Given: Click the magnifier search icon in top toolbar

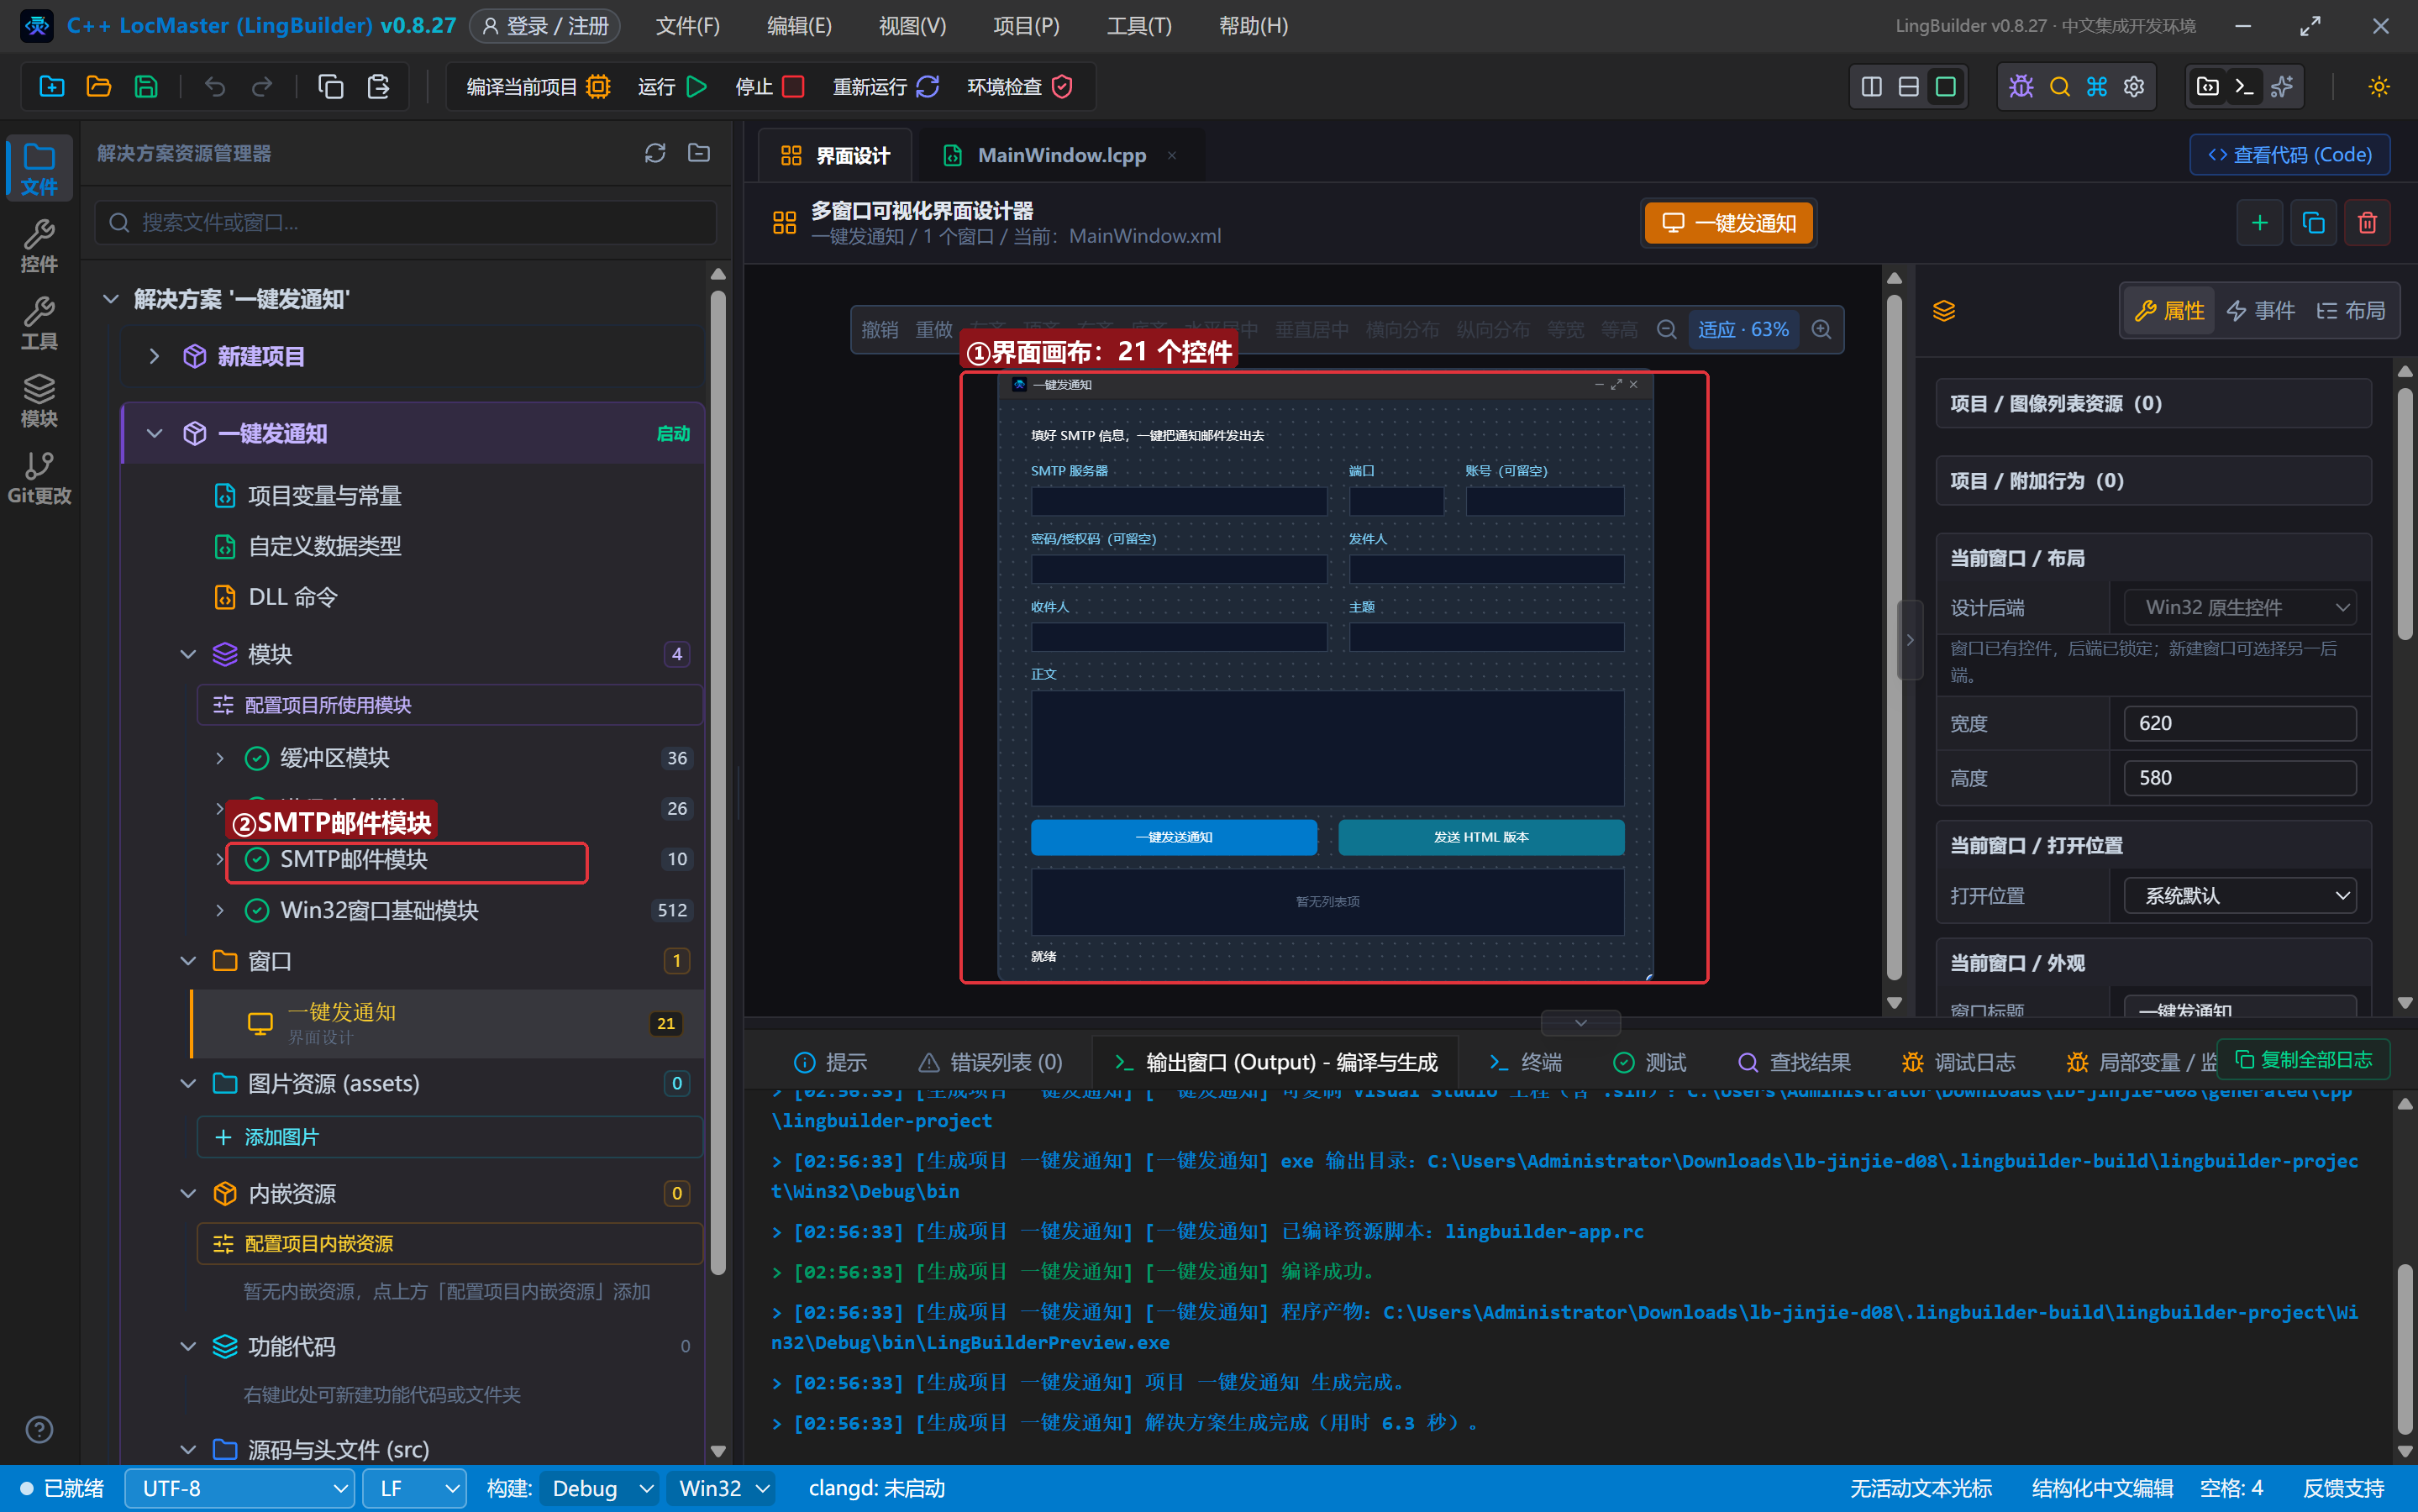Looking at the screenshot, I should [2059, 87].
